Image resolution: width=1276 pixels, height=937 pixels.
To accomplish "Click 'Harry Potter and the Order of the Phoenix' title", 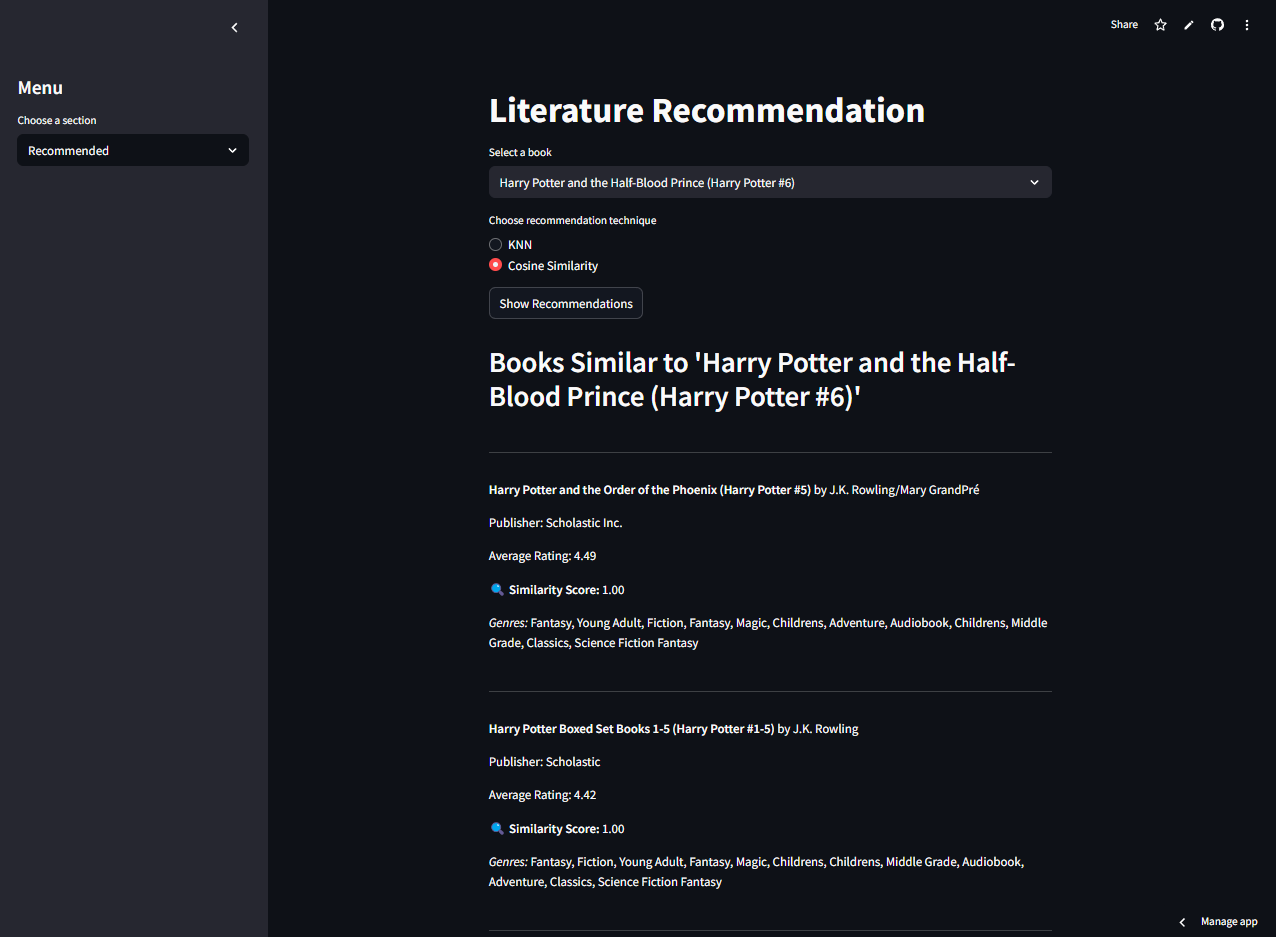I will 650,490.
